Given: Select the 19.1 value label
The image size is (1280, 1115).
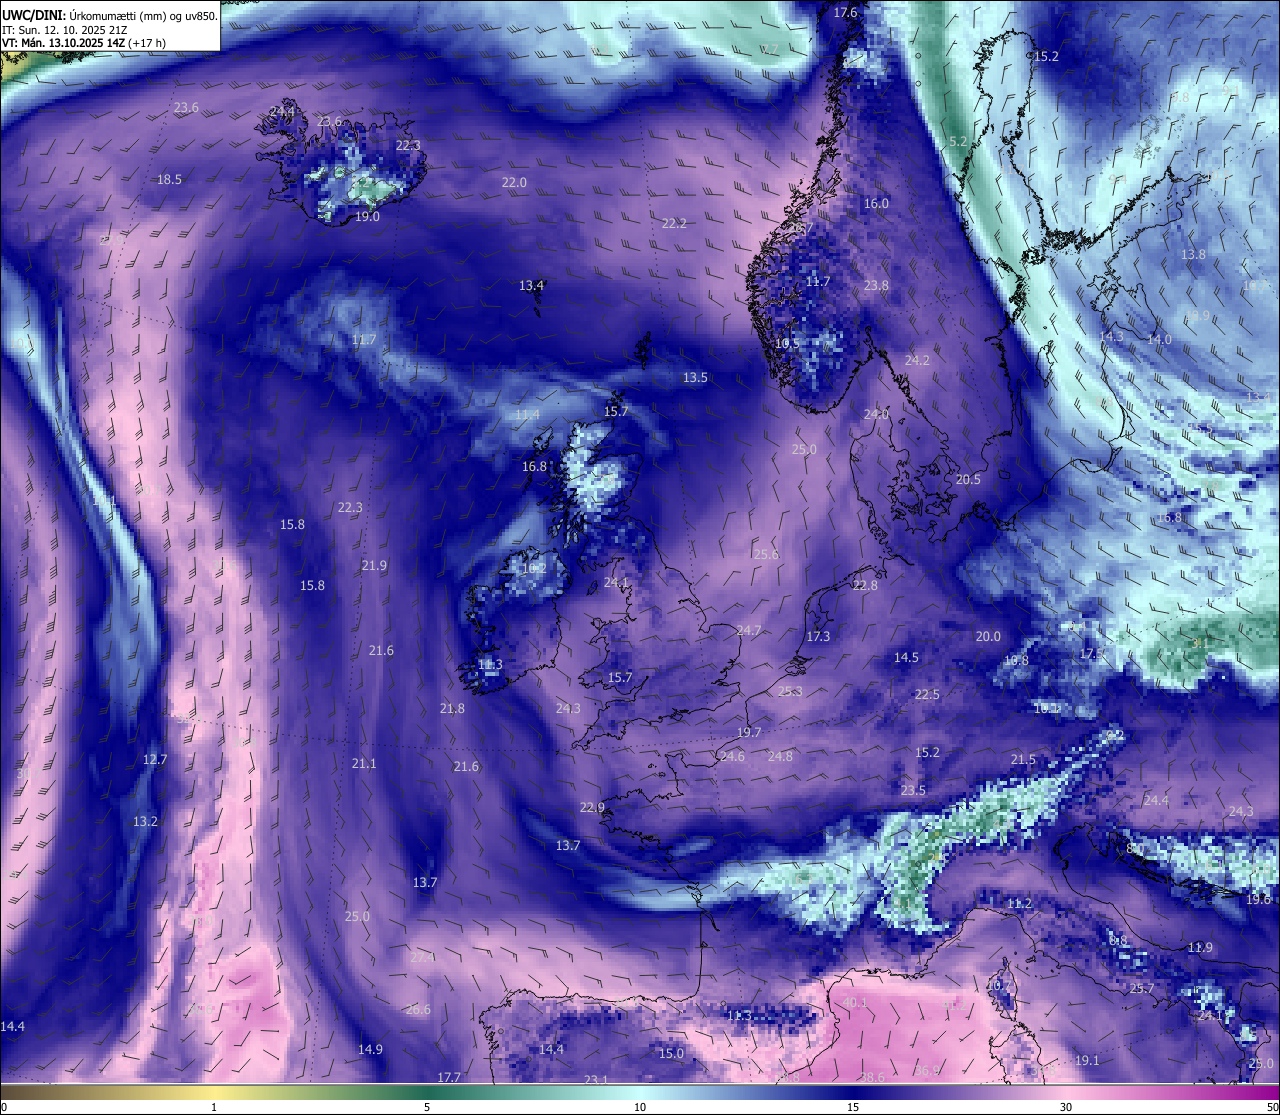Looking at the screenshot, I should pyautogui.click(x=1087, y=1061).
